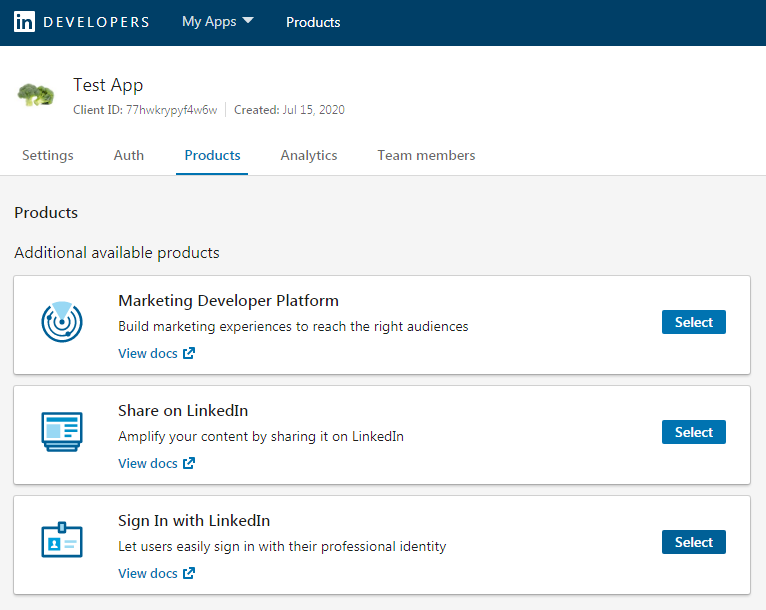Click the Marketing Developer Platform radar icon

[x=62, y=322]
